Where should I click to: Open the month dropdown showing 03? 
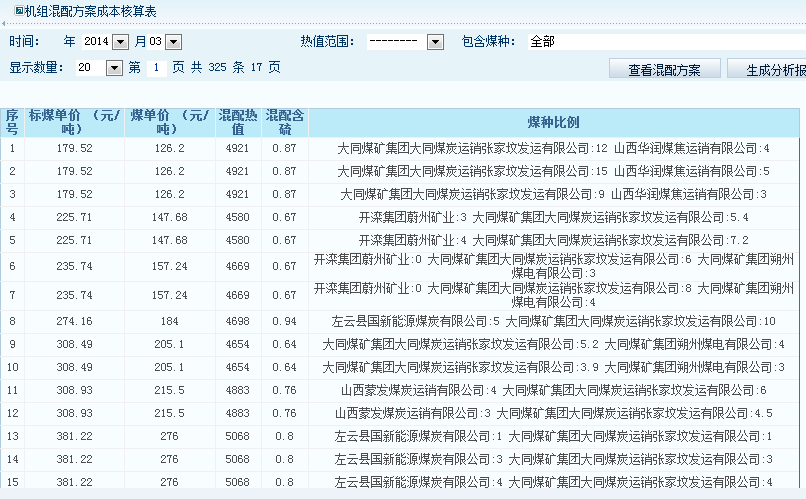(x=172, y=42)
